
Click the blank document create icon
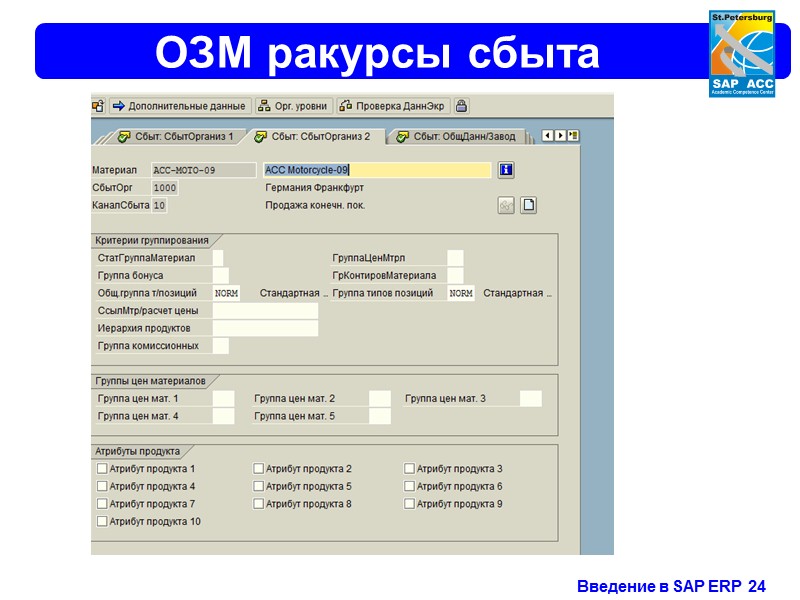(529, 206)
